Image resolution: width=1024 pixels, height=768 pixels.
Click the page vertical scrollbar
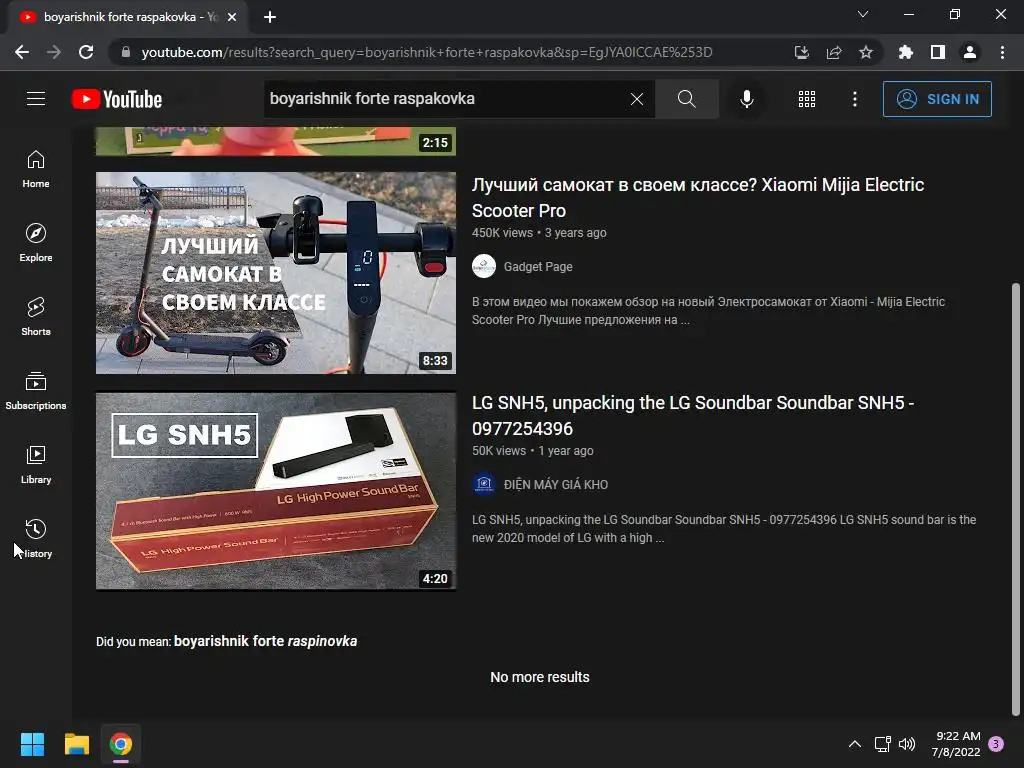(x=1016, y=500)
